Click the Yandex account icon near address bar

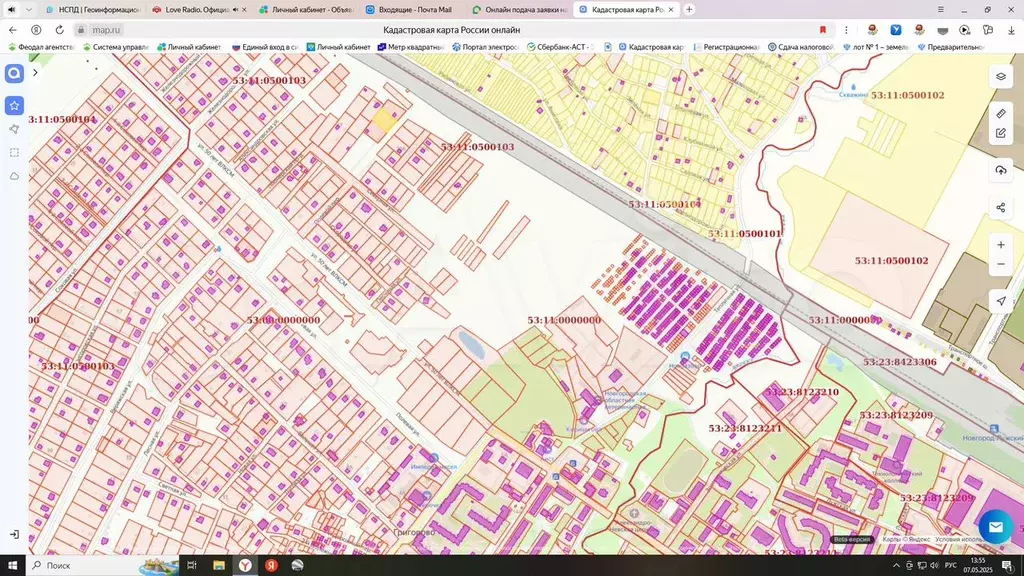coord(36,29)
